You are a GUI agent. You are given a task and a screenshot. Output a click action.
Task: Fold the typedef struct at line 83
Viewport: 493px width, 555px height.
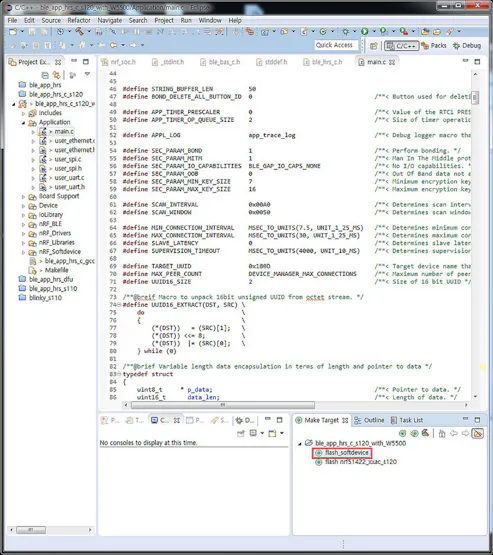(119, 374)
